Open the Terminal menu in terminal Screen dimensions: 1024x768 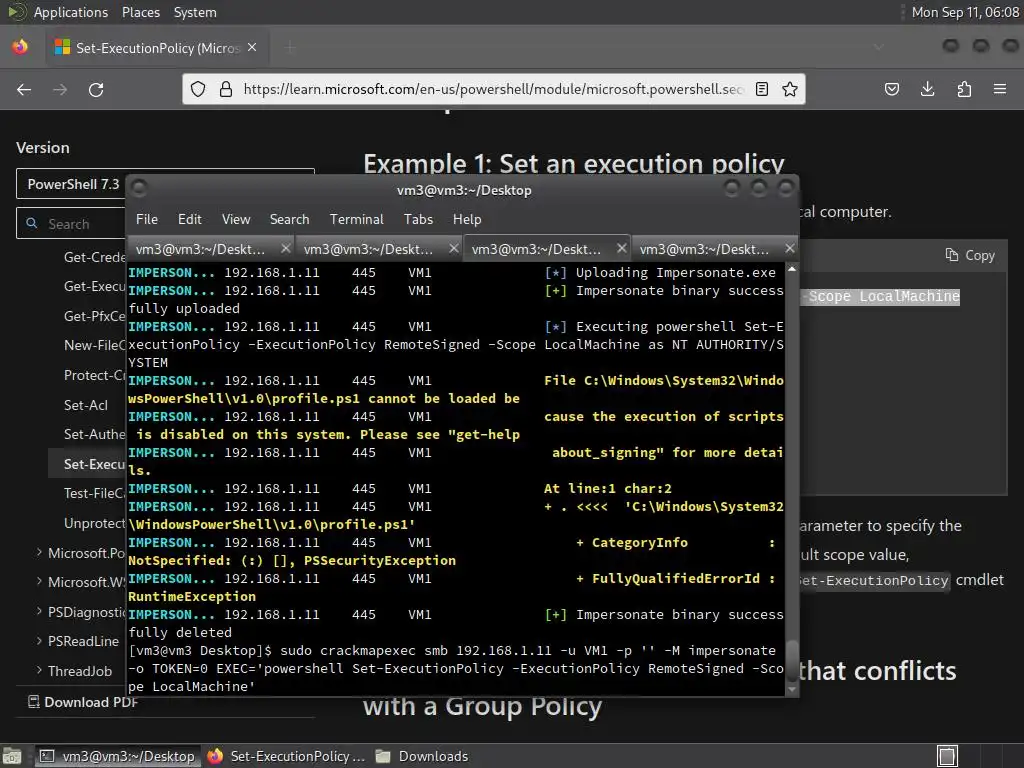tap(357, 219)
